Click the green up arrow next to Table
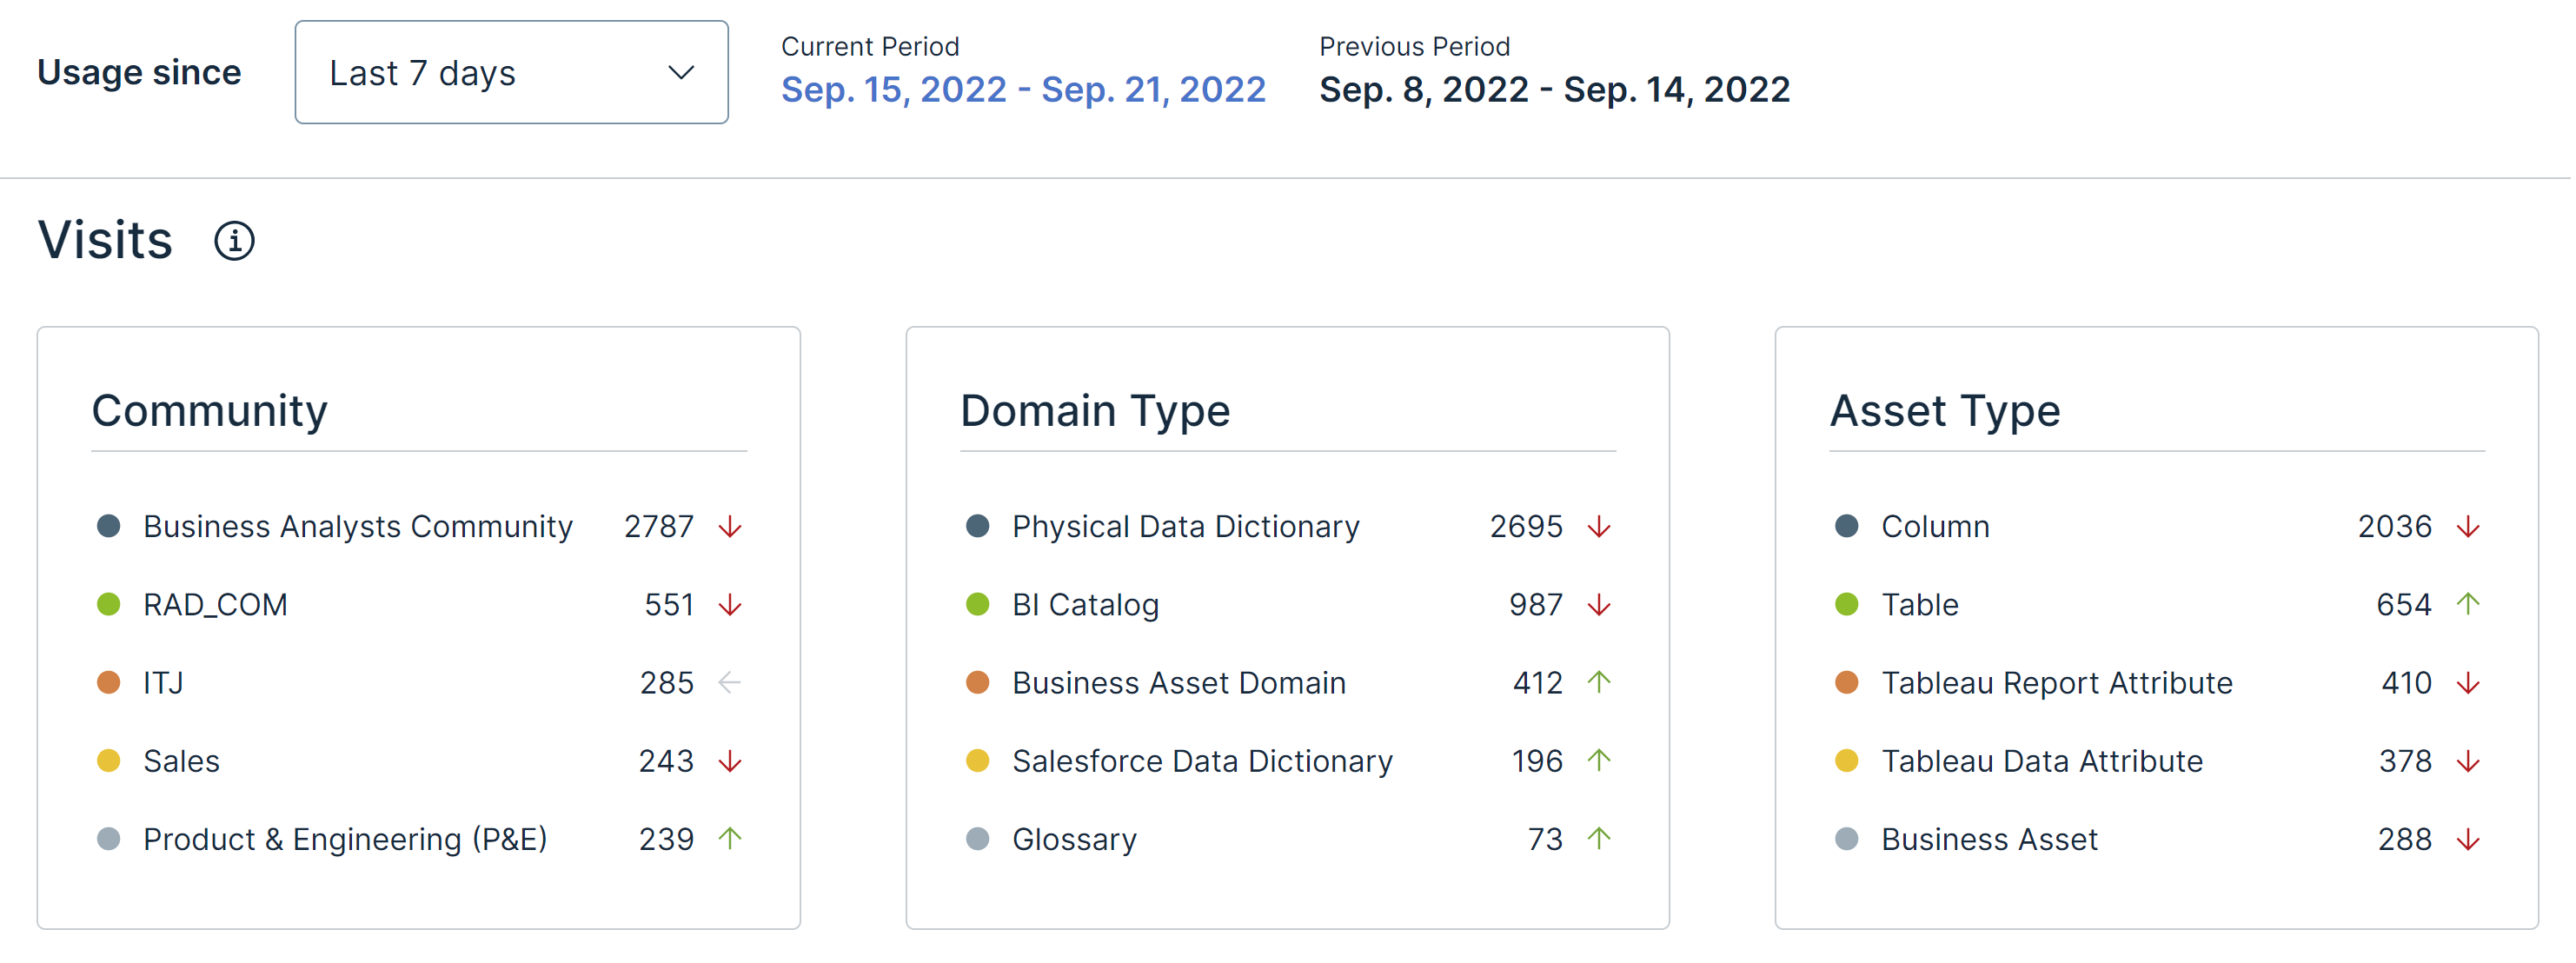Viewport: 2576px width, 963px height. click(x=2468, y=604)
